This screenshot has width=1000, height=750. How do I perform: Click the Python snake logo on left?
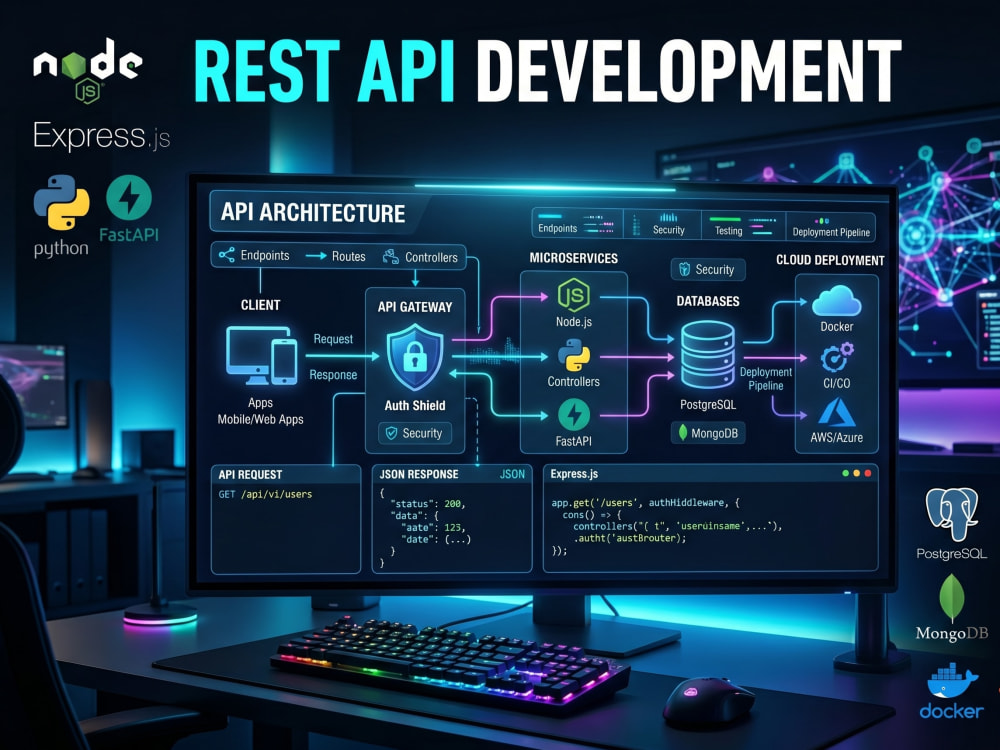coord(61,203)
